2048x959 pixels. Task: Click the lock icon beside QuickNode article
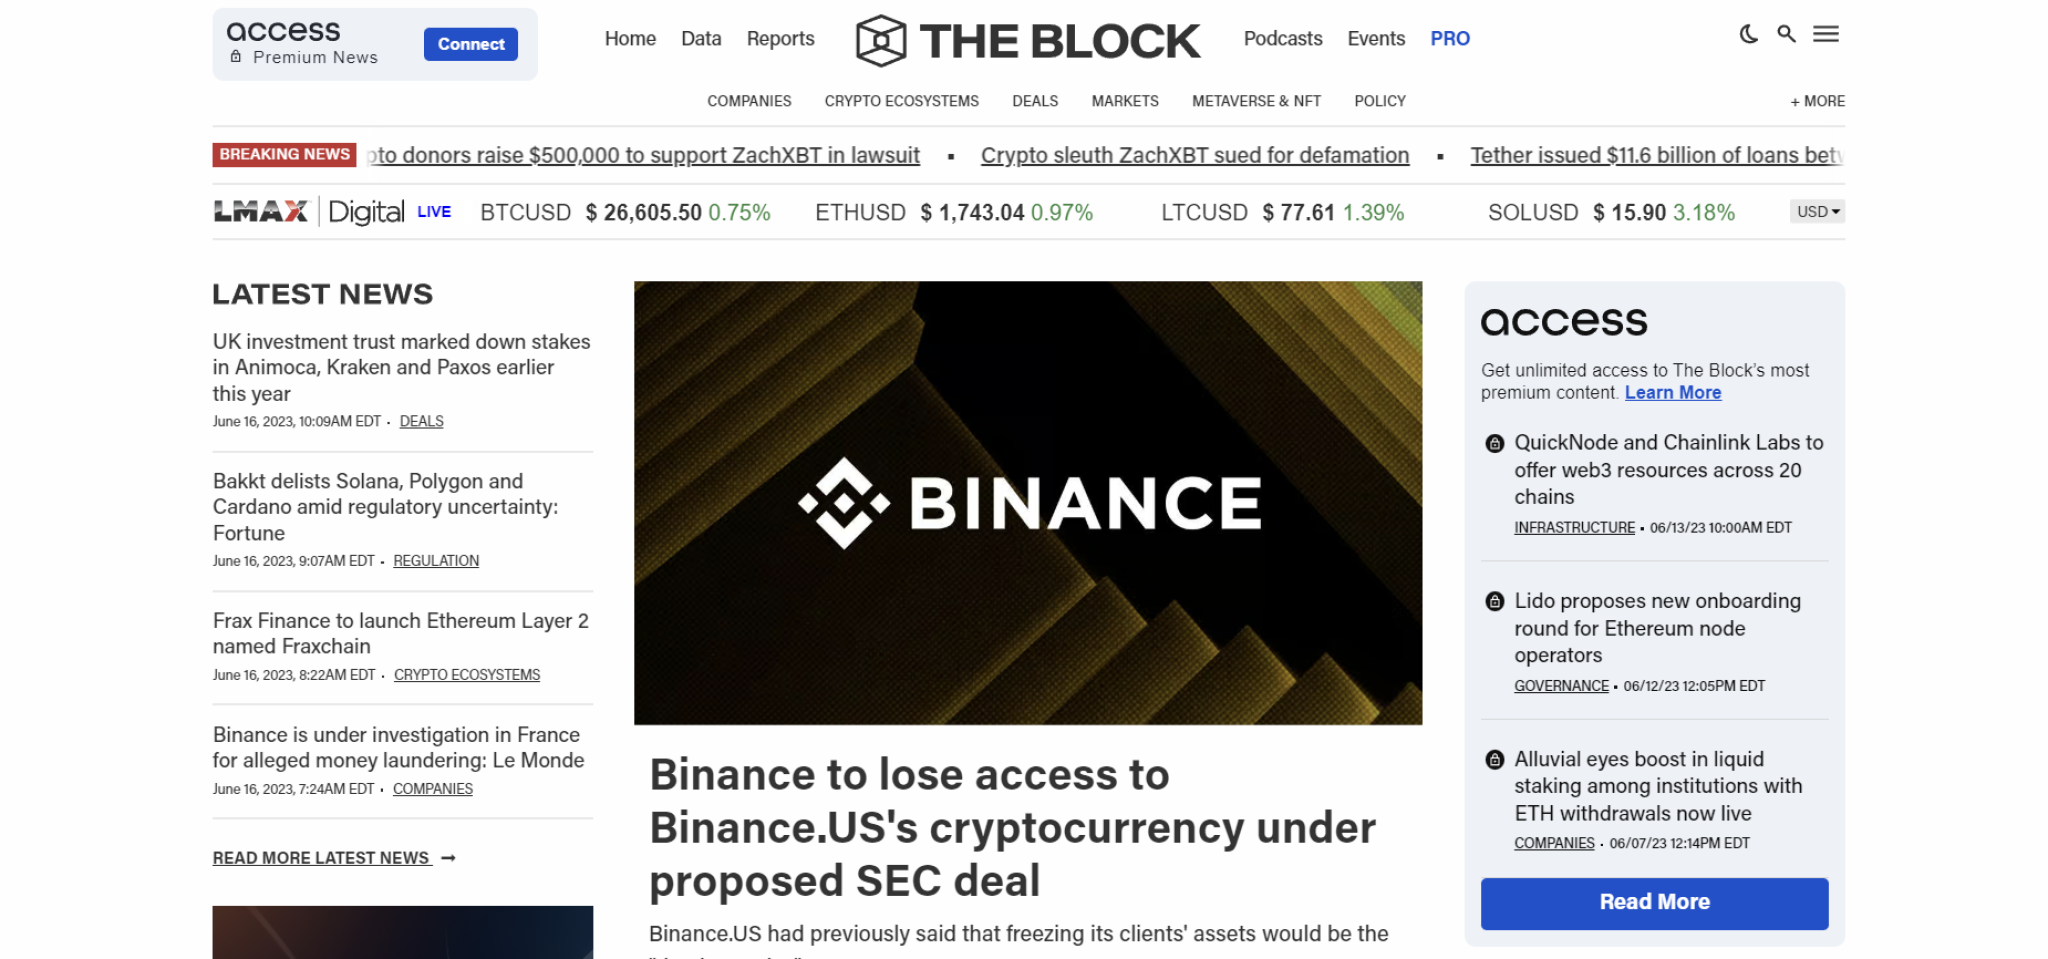tap(1494, 442)
